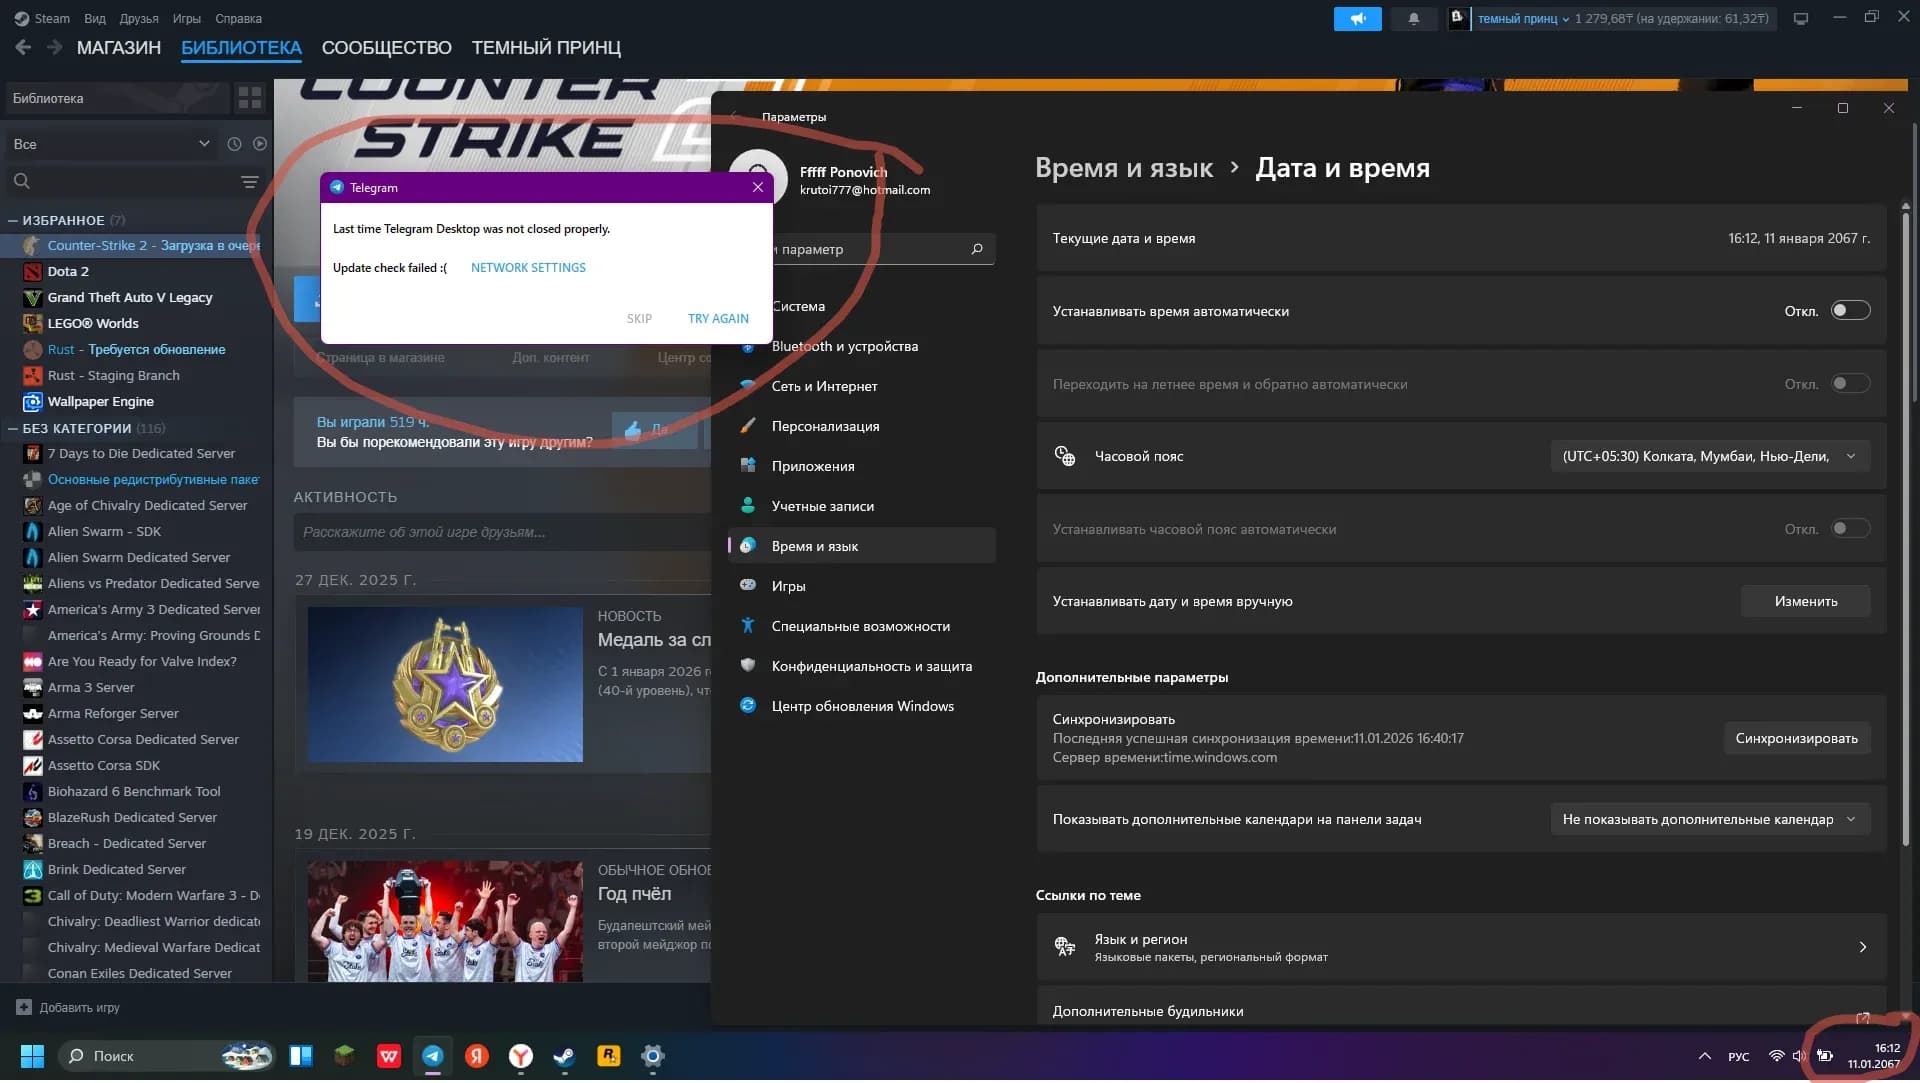Click TRY AGAIN in Telegram dialog
Viewport: 1920px width, 1083px height.
(x=718, y=318)
